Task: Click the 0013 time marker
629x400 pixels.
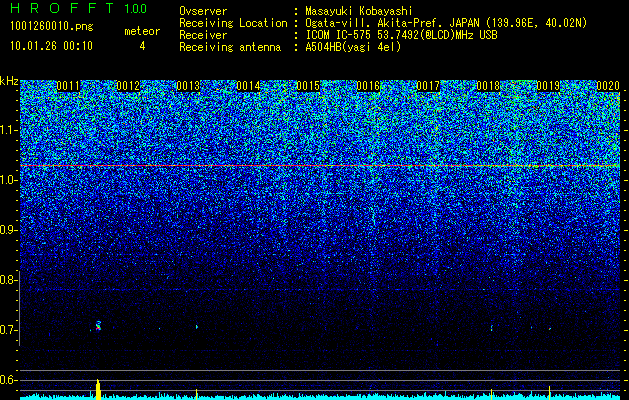Action: point(188,86)
